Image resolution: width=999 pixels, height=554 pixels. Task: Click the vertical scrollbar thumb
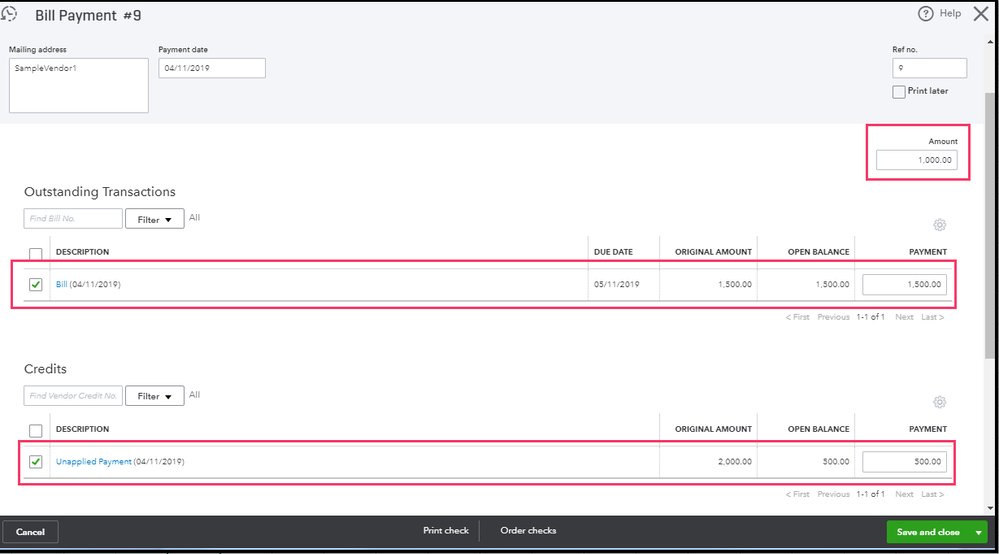(990, 226)
